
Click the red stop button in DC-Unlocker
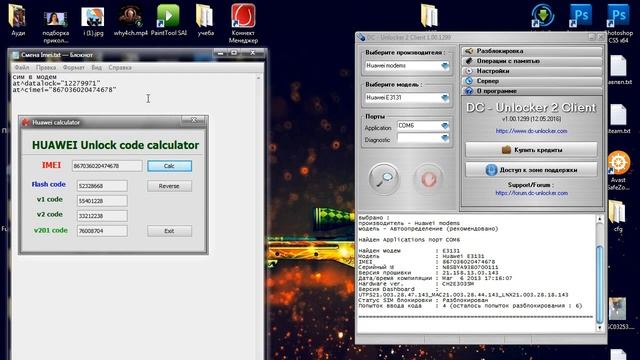point(428,179)
